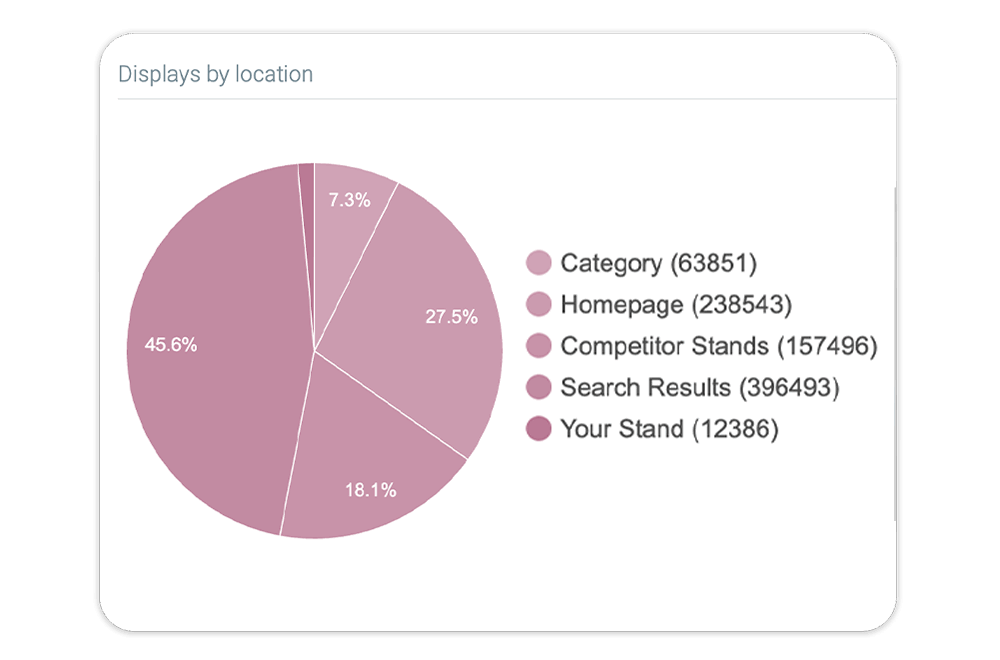The image size is (1000, 660).
Task: Click the Competitor Stands legend color dot
Action: pyautogui.click(x=539, y=346)
